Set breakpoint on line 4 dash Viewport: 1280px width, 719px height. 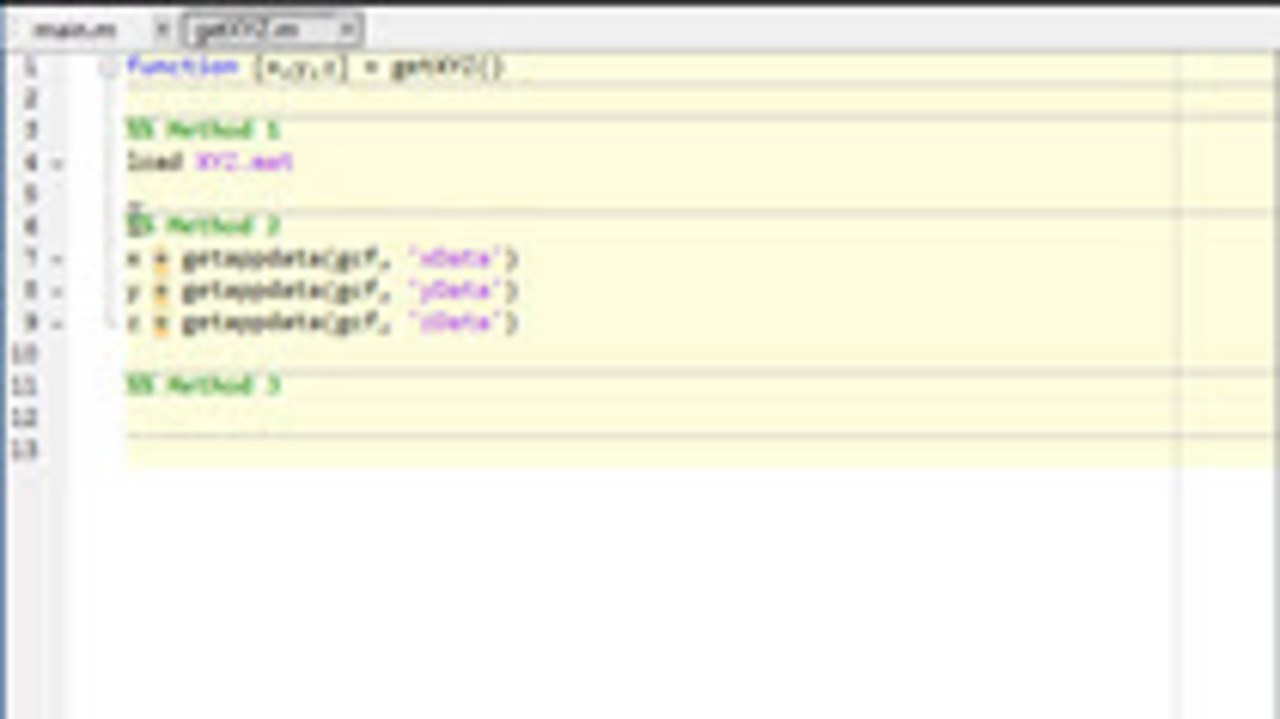point(57,163)
